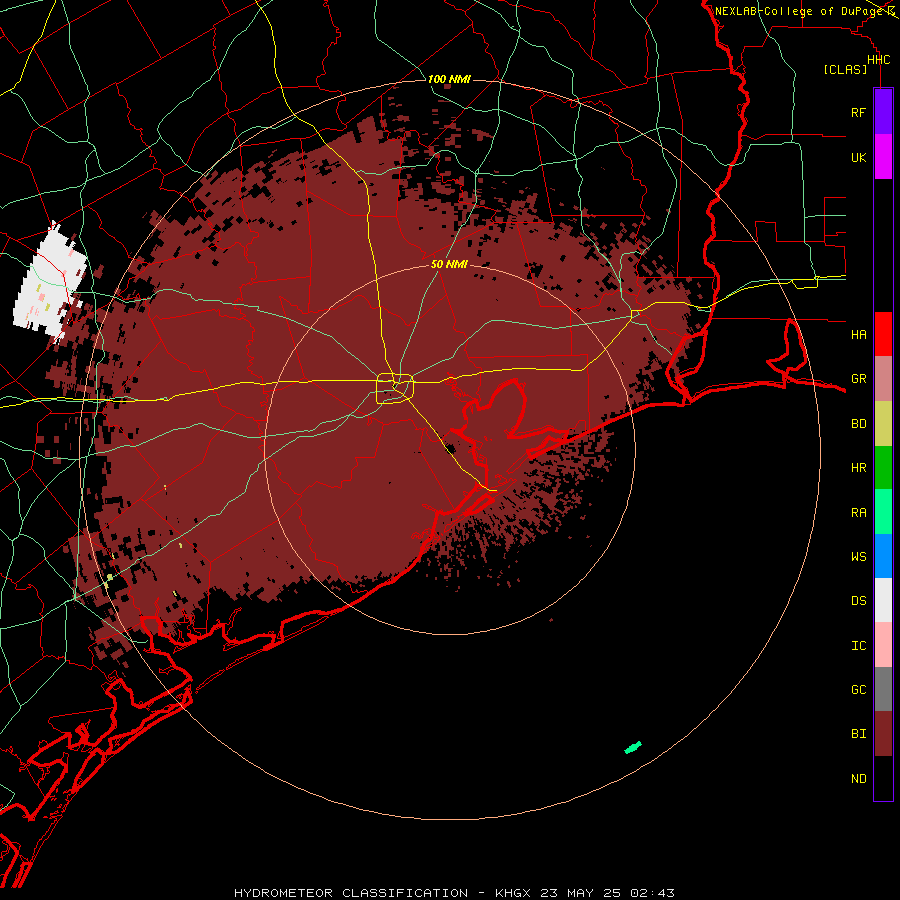This screenshot has width=900, height=900.
Task: Click the IC light pink legend swatch
Action: pos(883,645)
